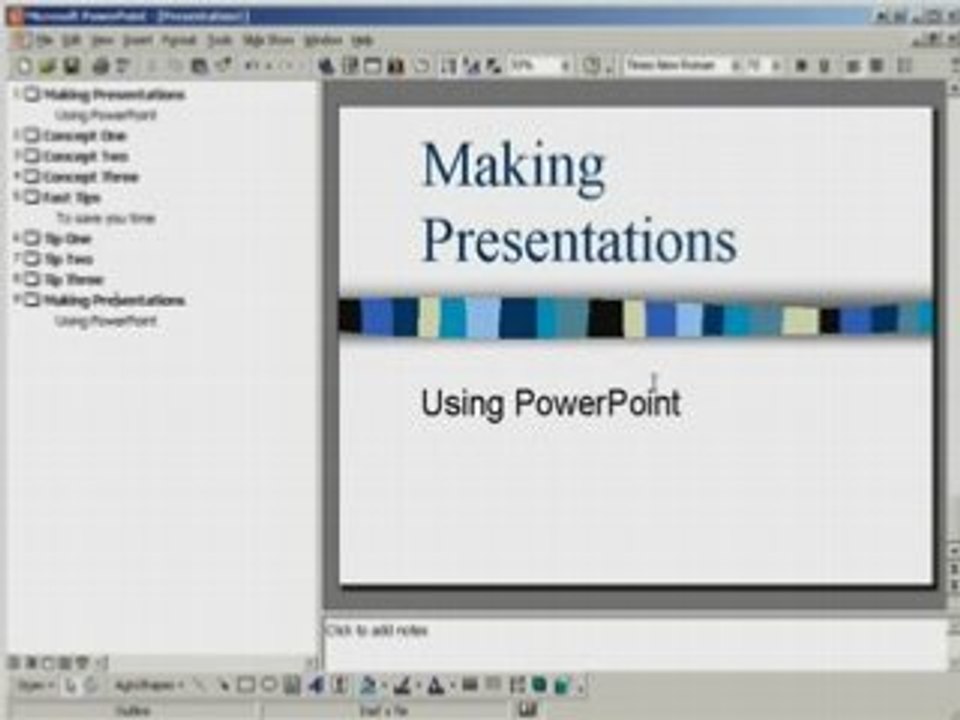This screenshot has height=720, width=960.
Task: Click the Line Color brush button
Action: tap(403, 685)
